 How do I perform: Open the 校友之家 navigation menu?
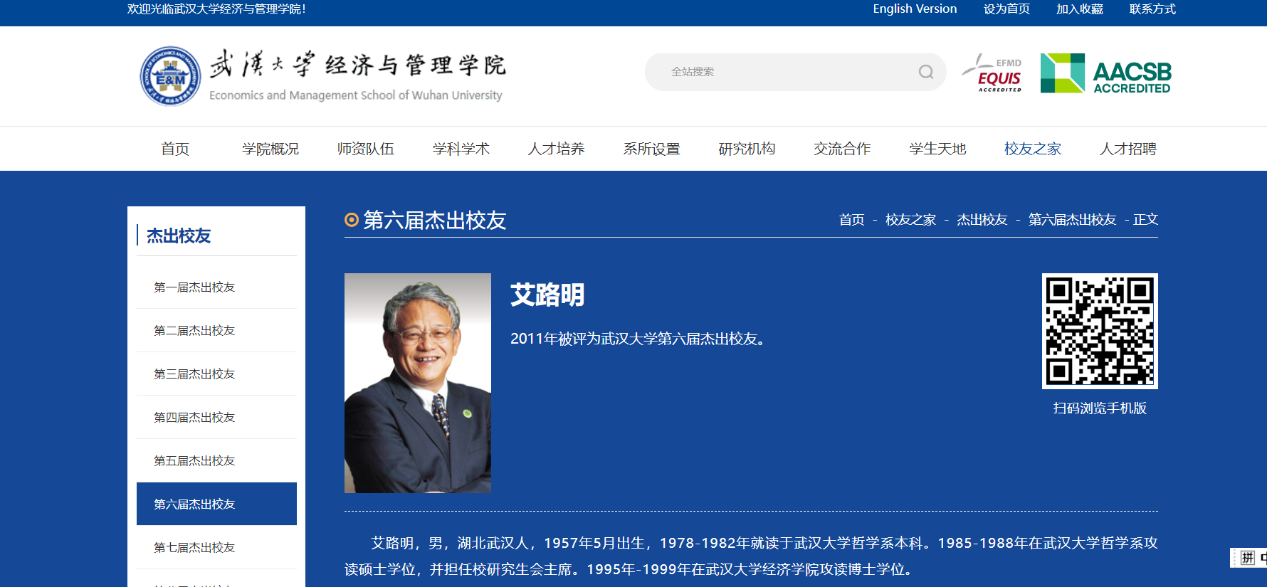tap(1033, 149)
